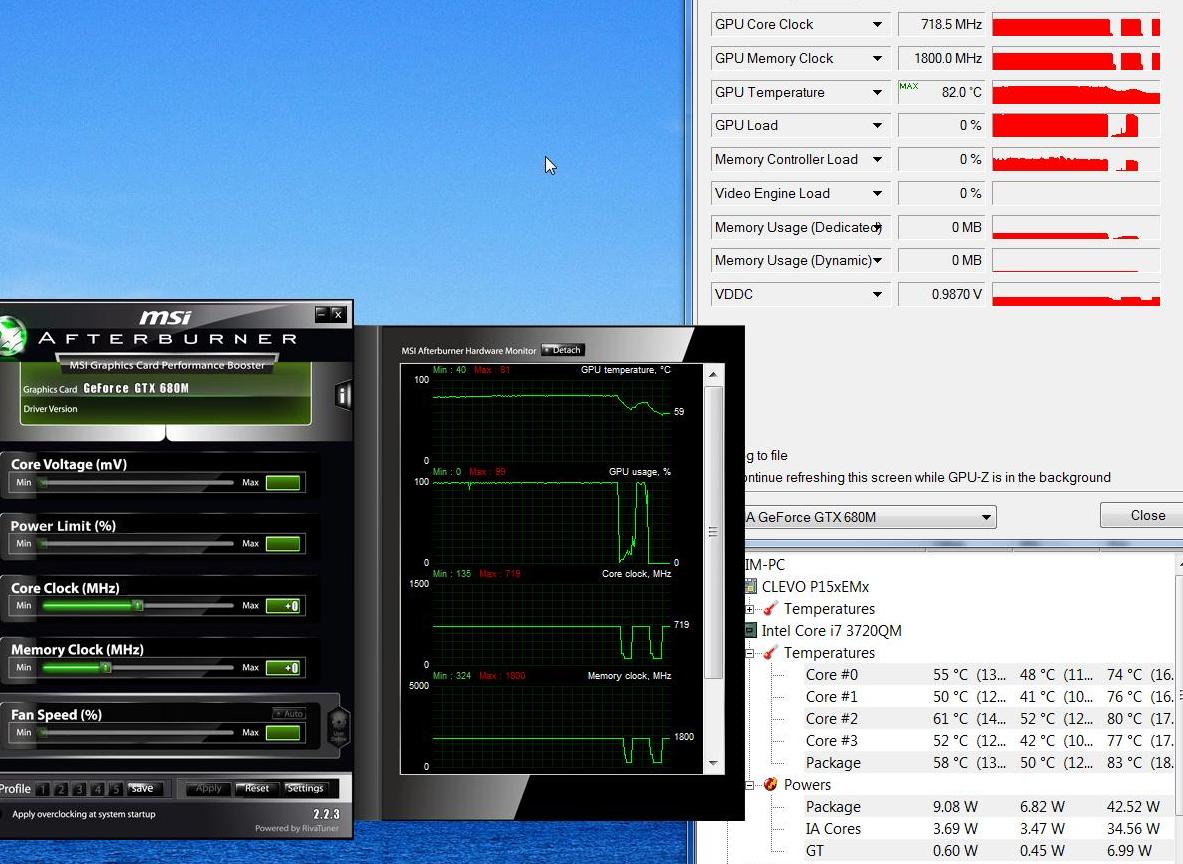This screenshot has width=1183, height=864.
Task: Click the CLEVO P15xEMx motherboard icon
Action: coord(750,586)
